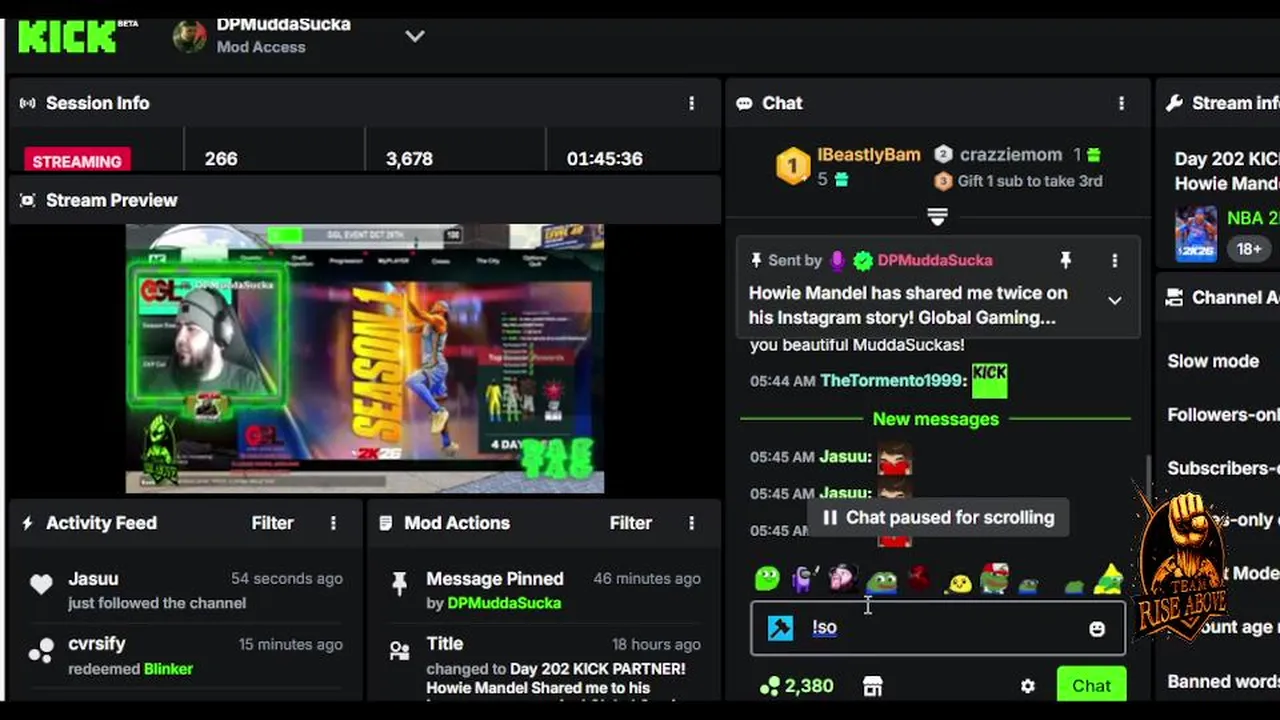This screenshot has width=1280, height=720.
Task: Open the Mod Actions Filter
Action: (631, 523)
